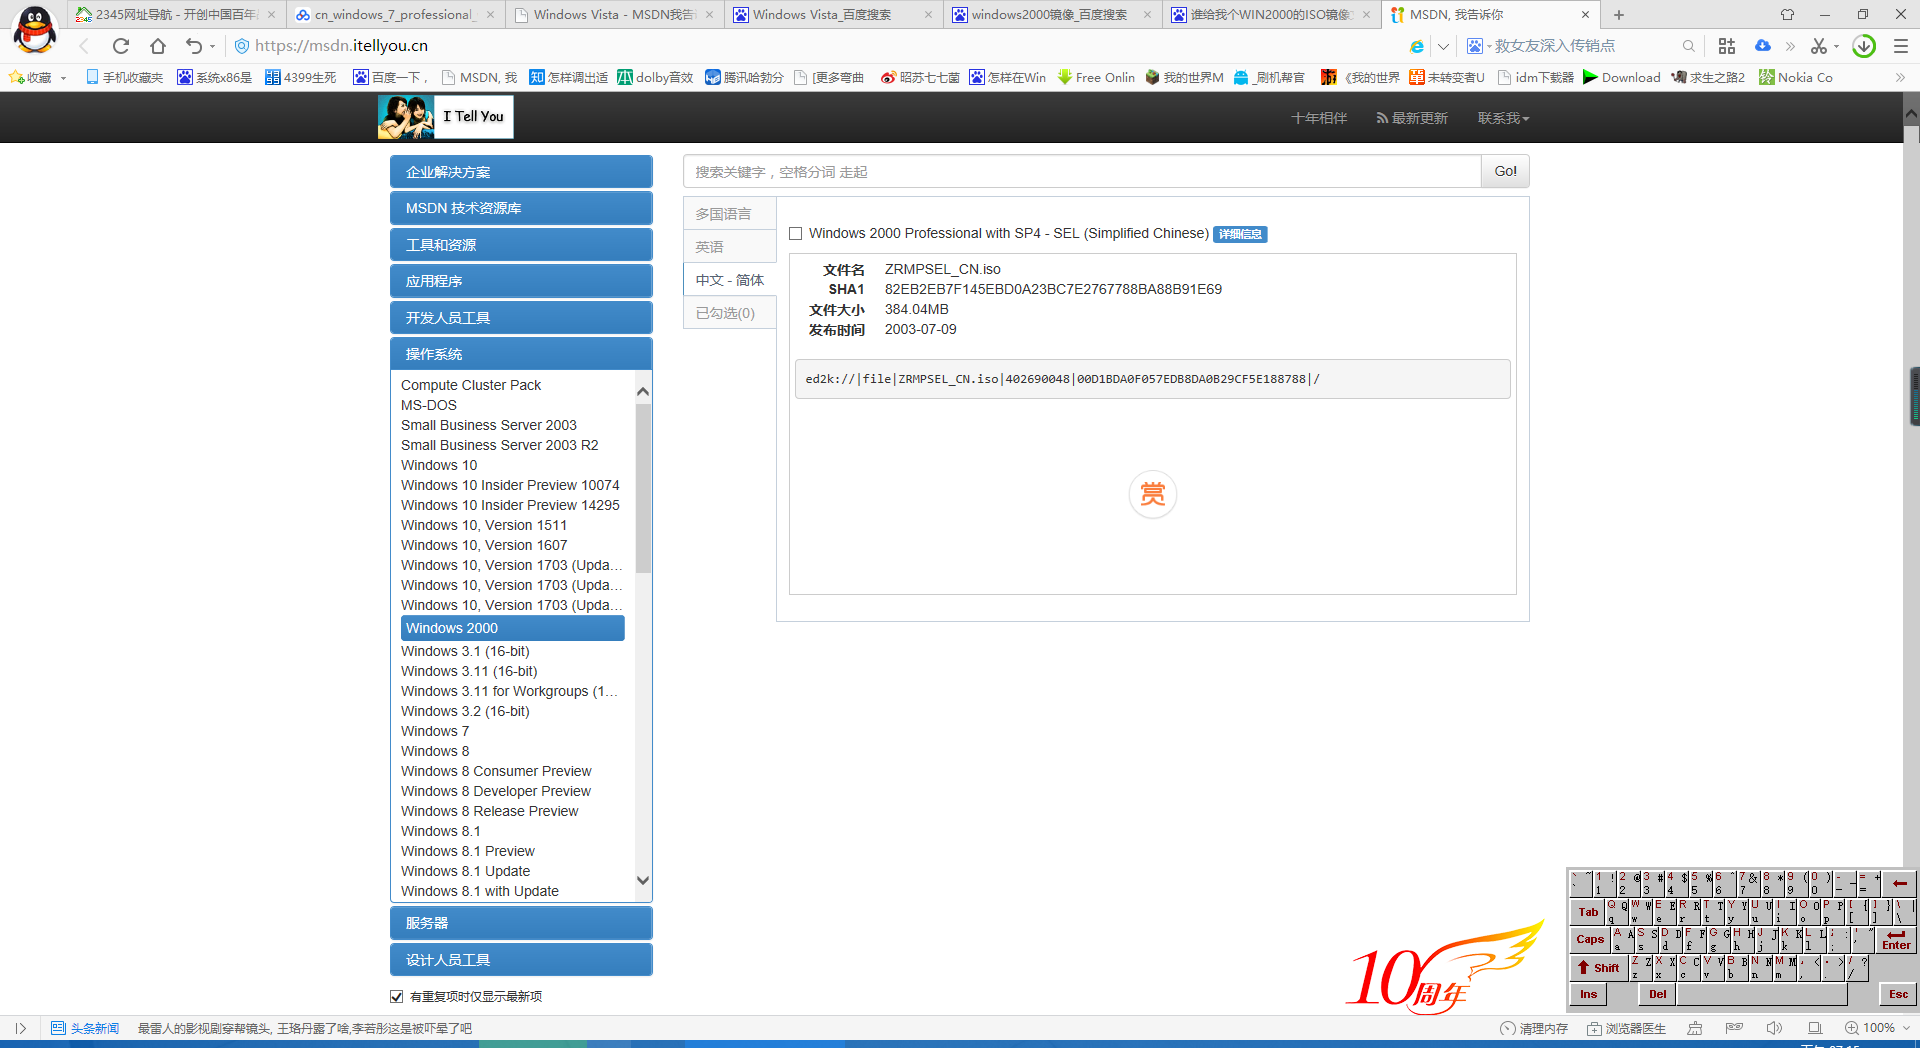Open the extensions grid icon
Viewport: 1920px width, 1048px height.
1727,46
